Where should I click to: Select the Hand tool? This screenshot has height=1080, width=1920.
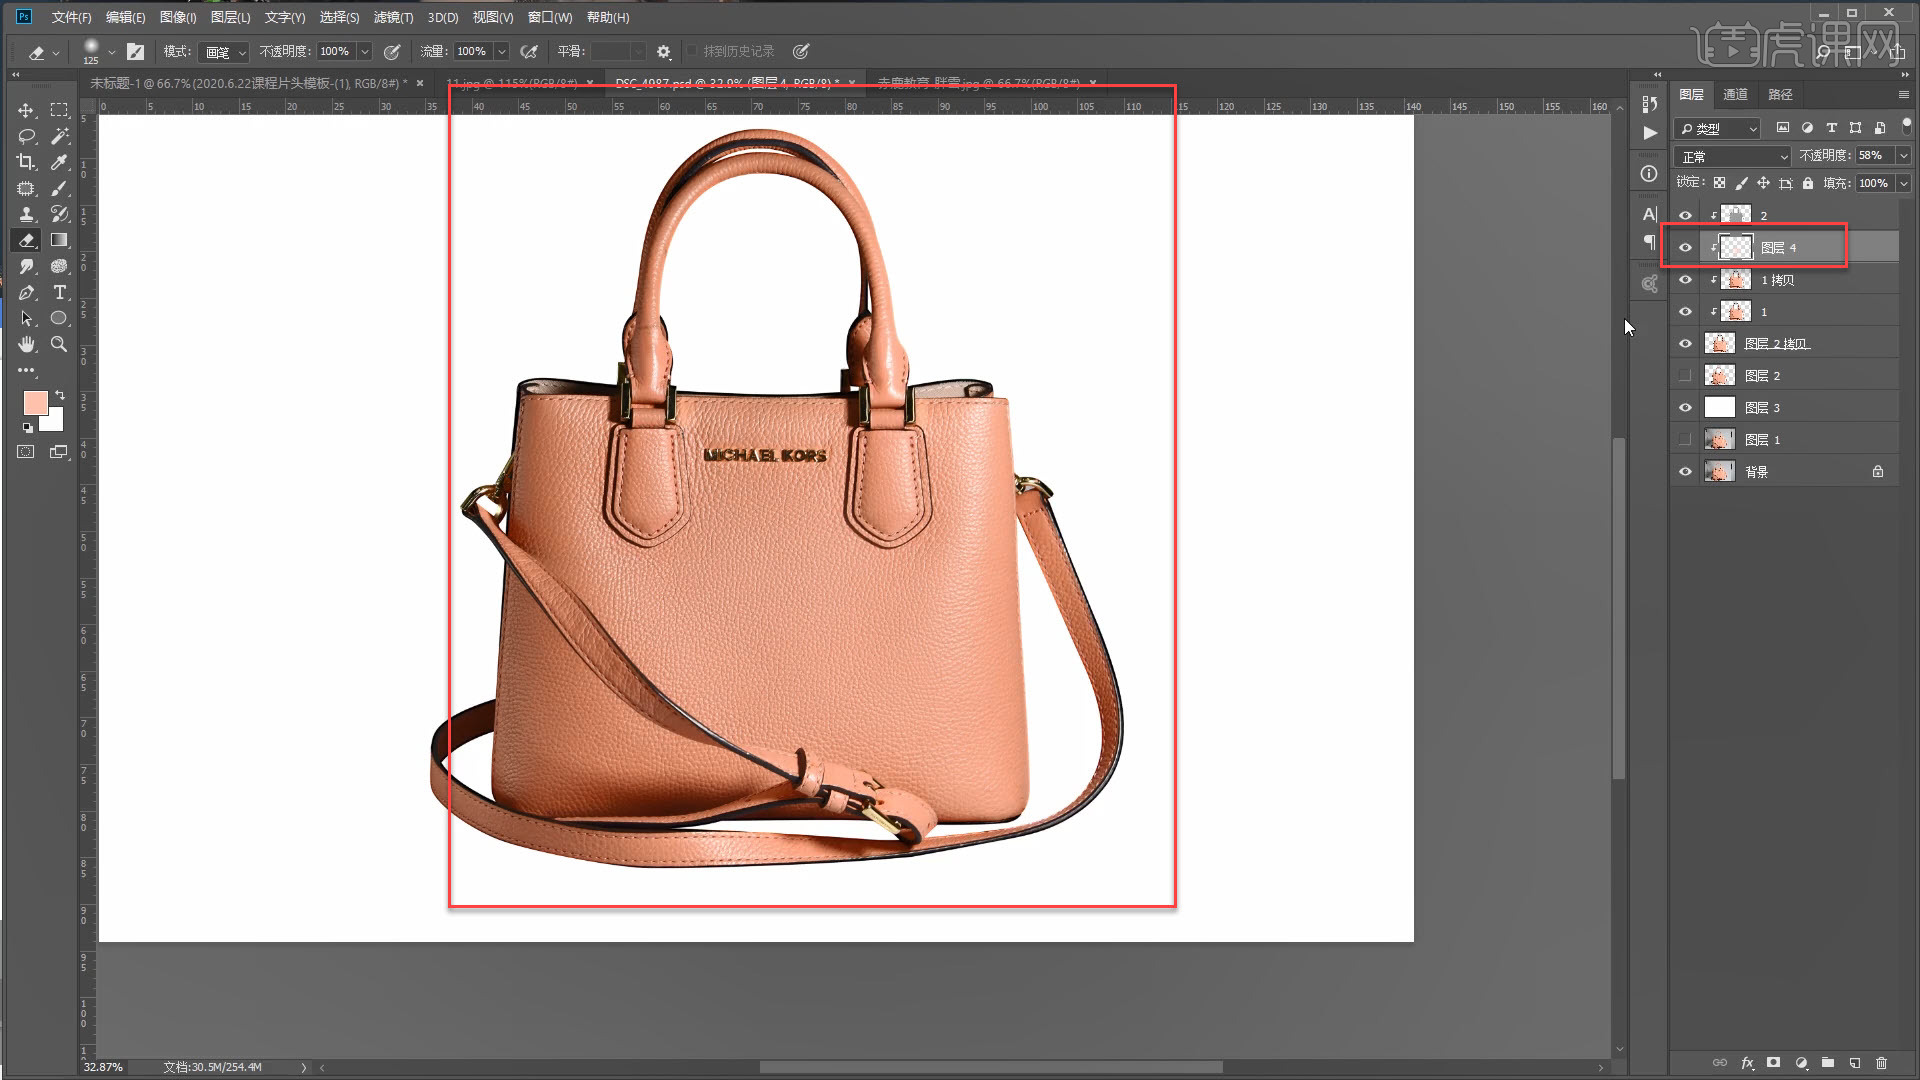(26, 344)
